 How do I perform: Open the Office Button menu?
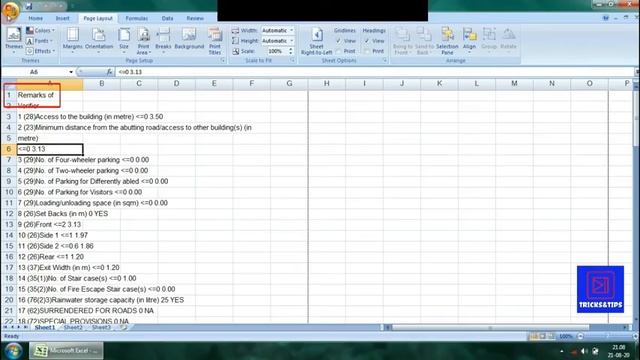[x=10, y=10]
